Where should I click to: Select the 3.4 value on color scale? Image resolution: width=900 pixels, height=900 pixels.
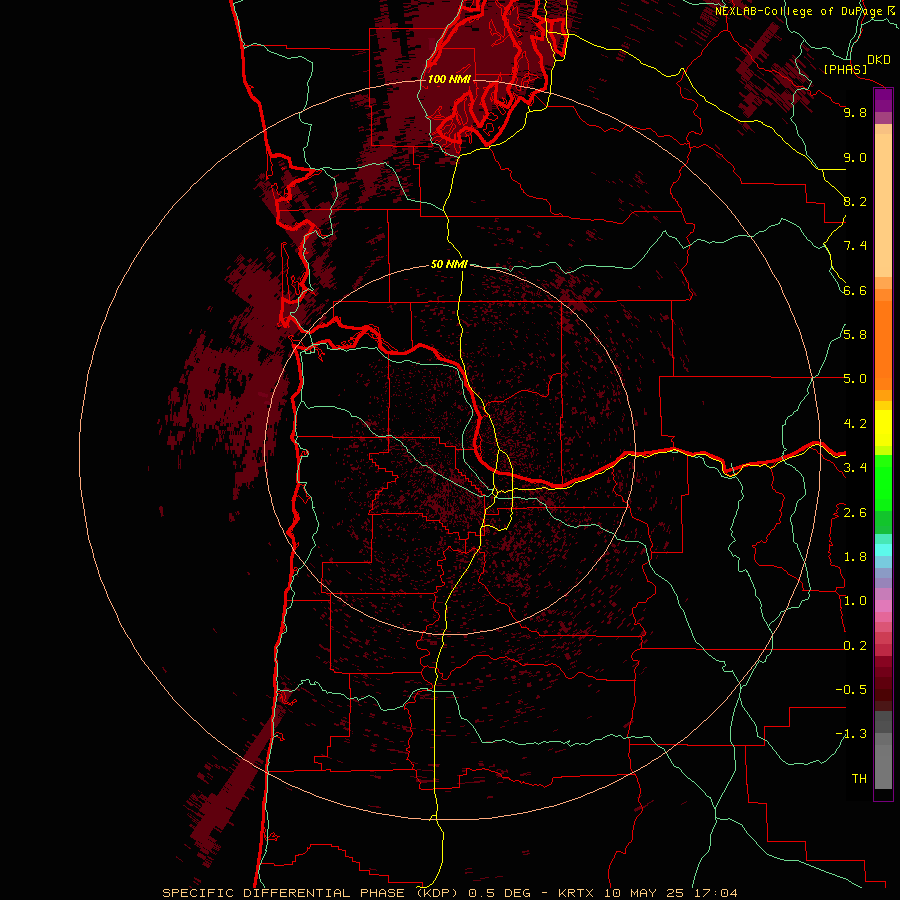tap(855, 468)
